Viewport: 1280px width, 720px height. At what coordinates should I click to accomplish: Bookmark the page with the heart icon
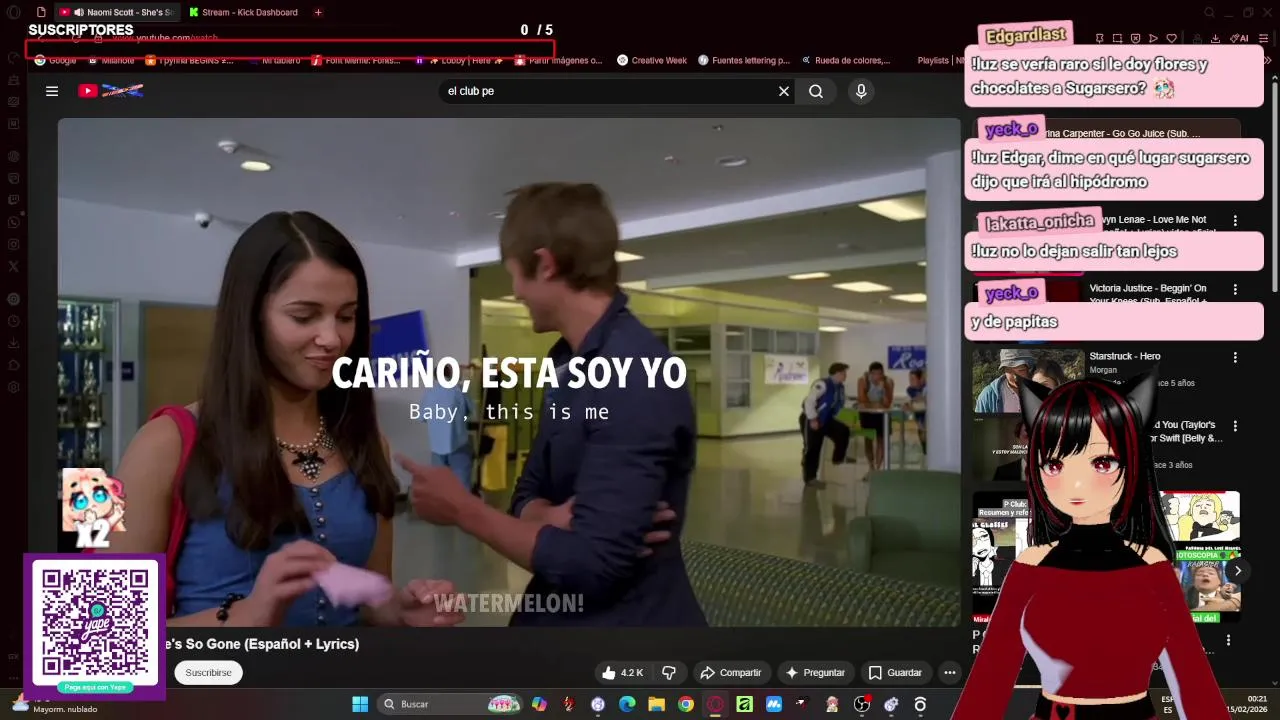(x=1171, y=38)
